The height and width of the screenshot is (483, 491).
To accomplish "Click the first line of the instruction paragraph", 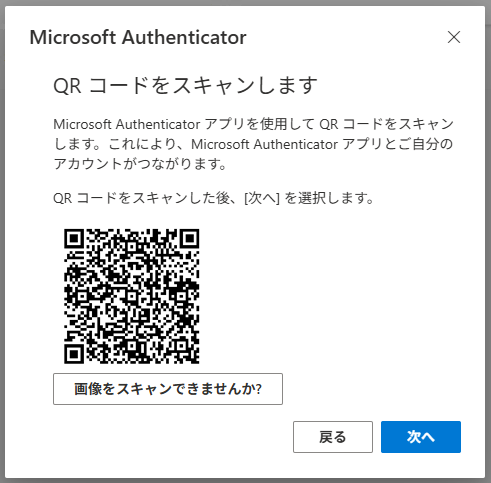I will pyautogui.click(x=253, y=124).
